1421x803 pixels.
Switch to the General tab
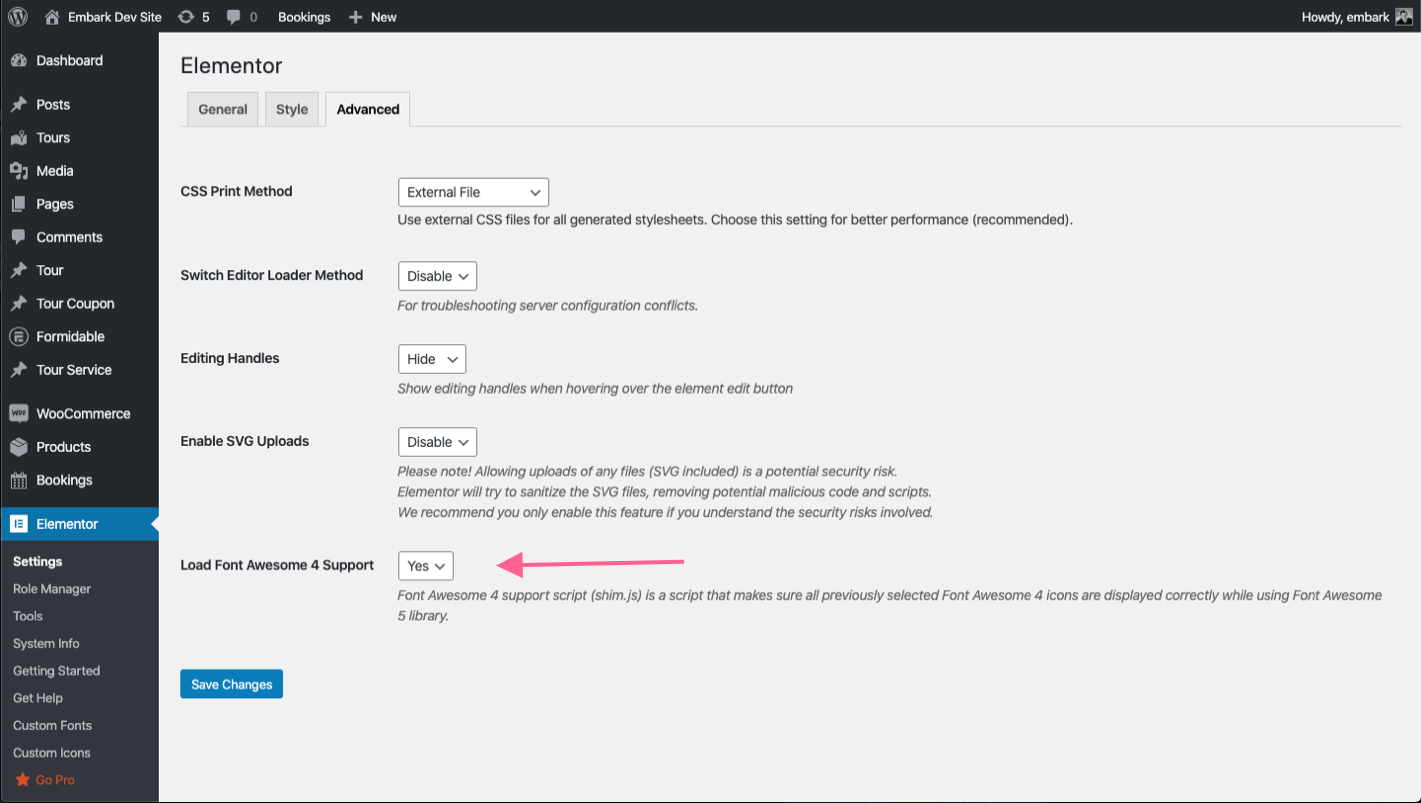(223, 109)
